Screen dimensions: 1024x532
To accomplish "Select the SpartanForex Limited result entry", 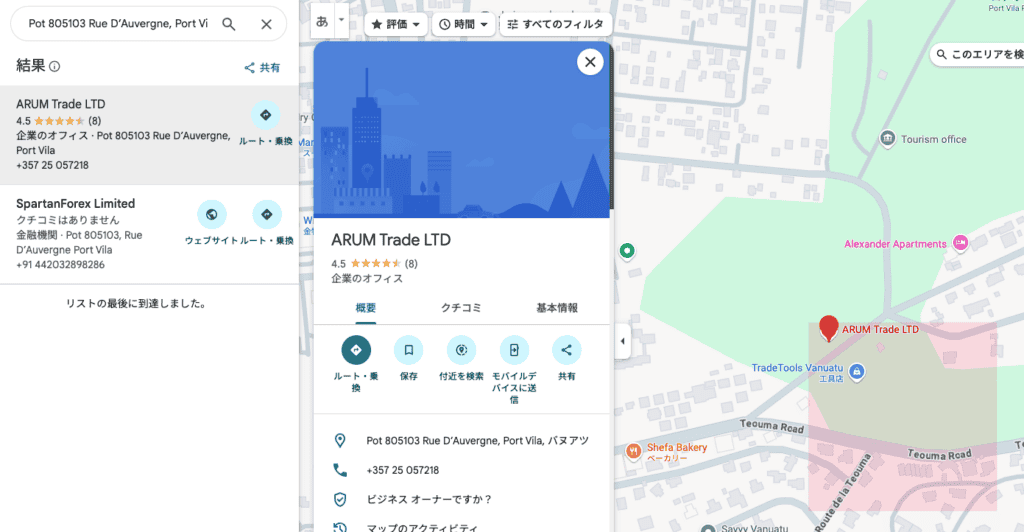I will pos(150,234).
